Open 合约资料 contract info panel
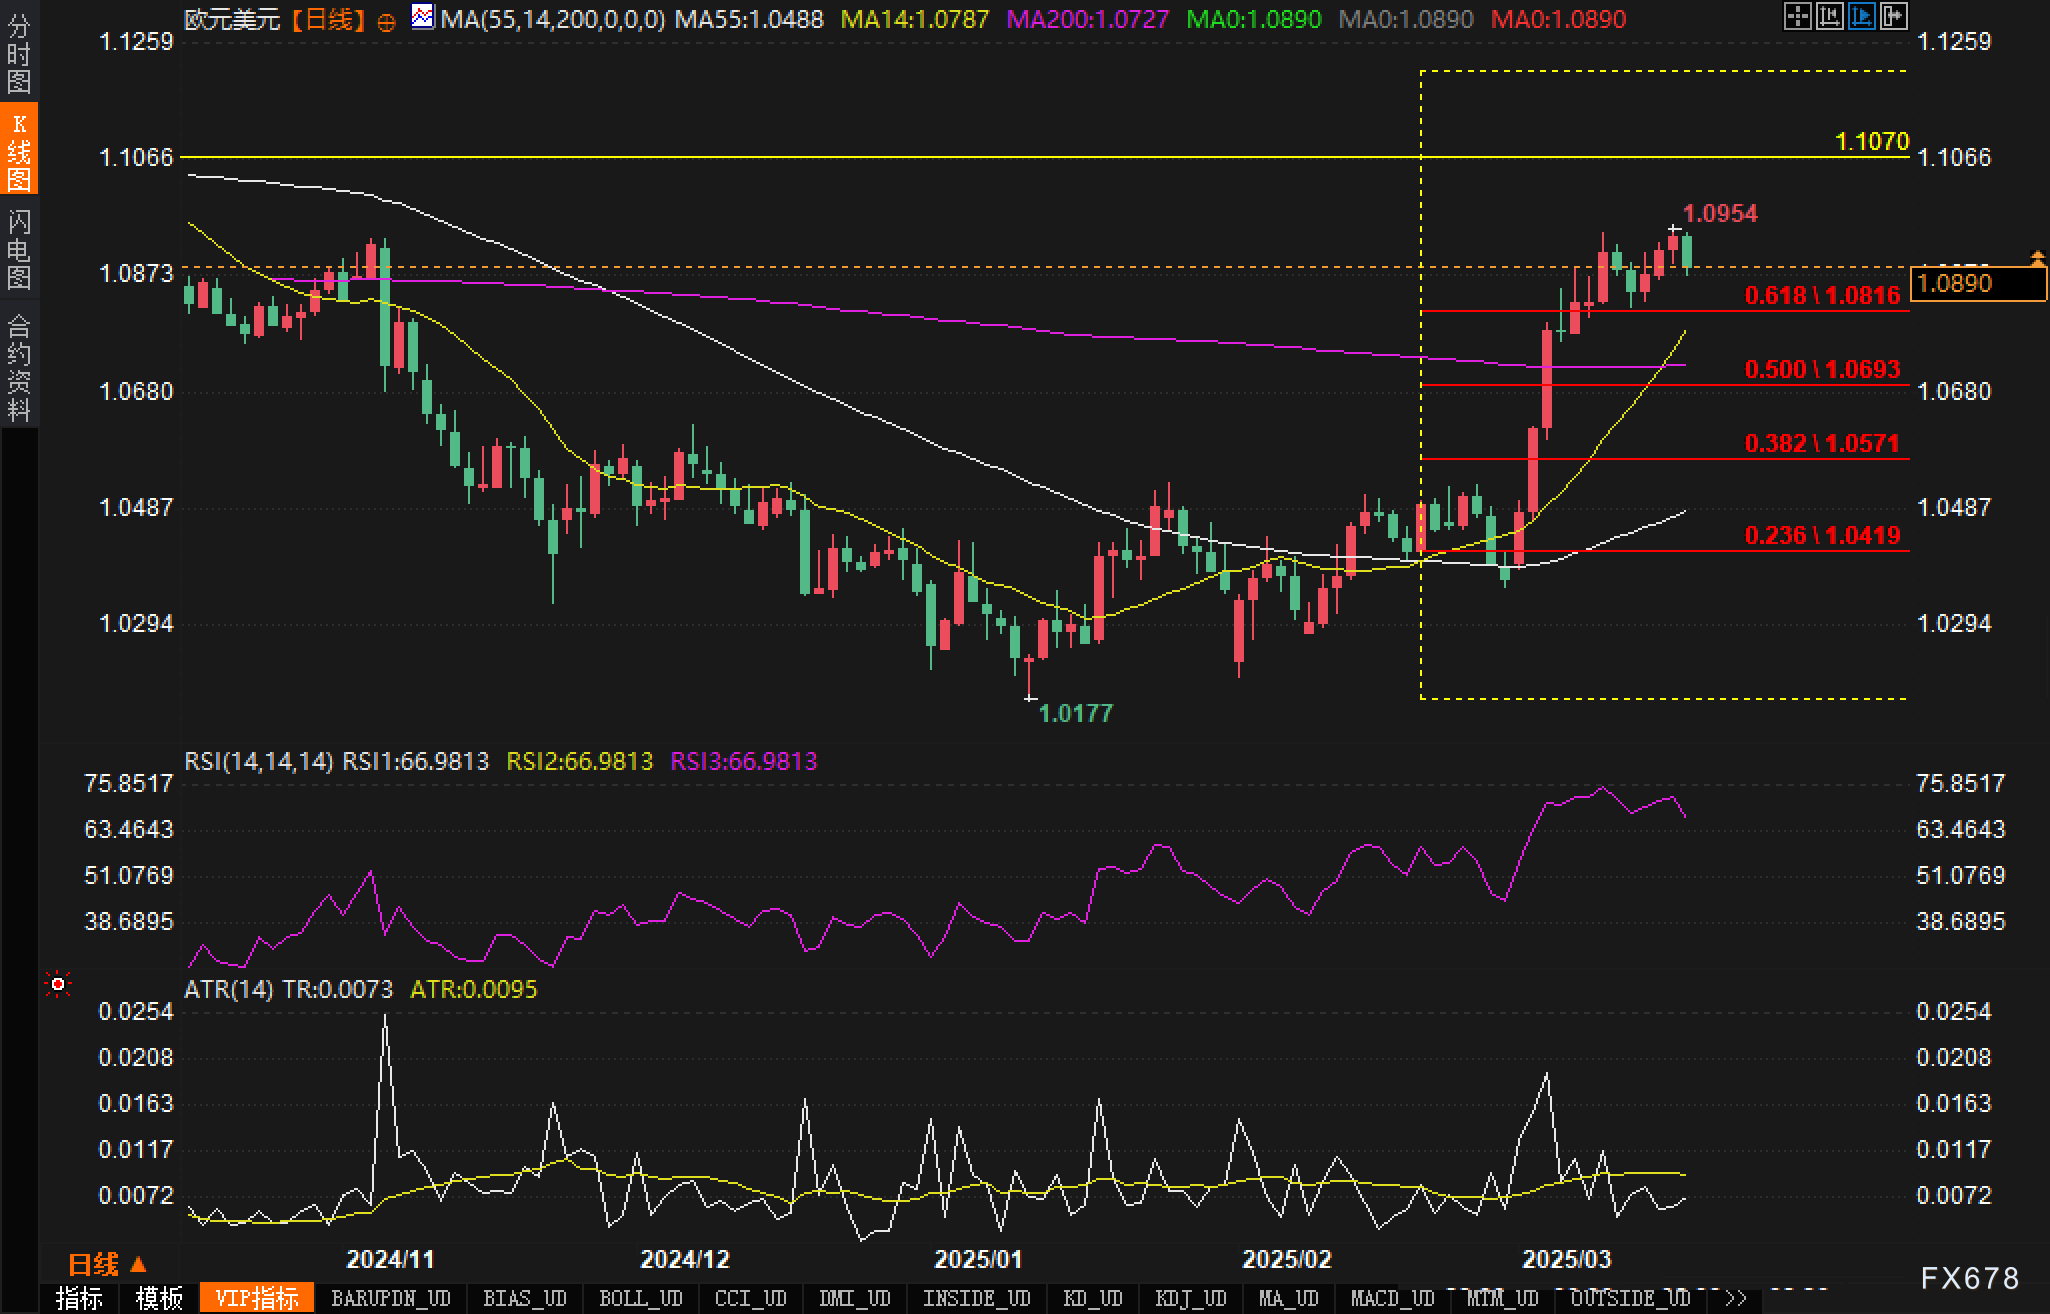Image resolution: width=2050 pixels, height=1314 pixels. click(19, 367)
